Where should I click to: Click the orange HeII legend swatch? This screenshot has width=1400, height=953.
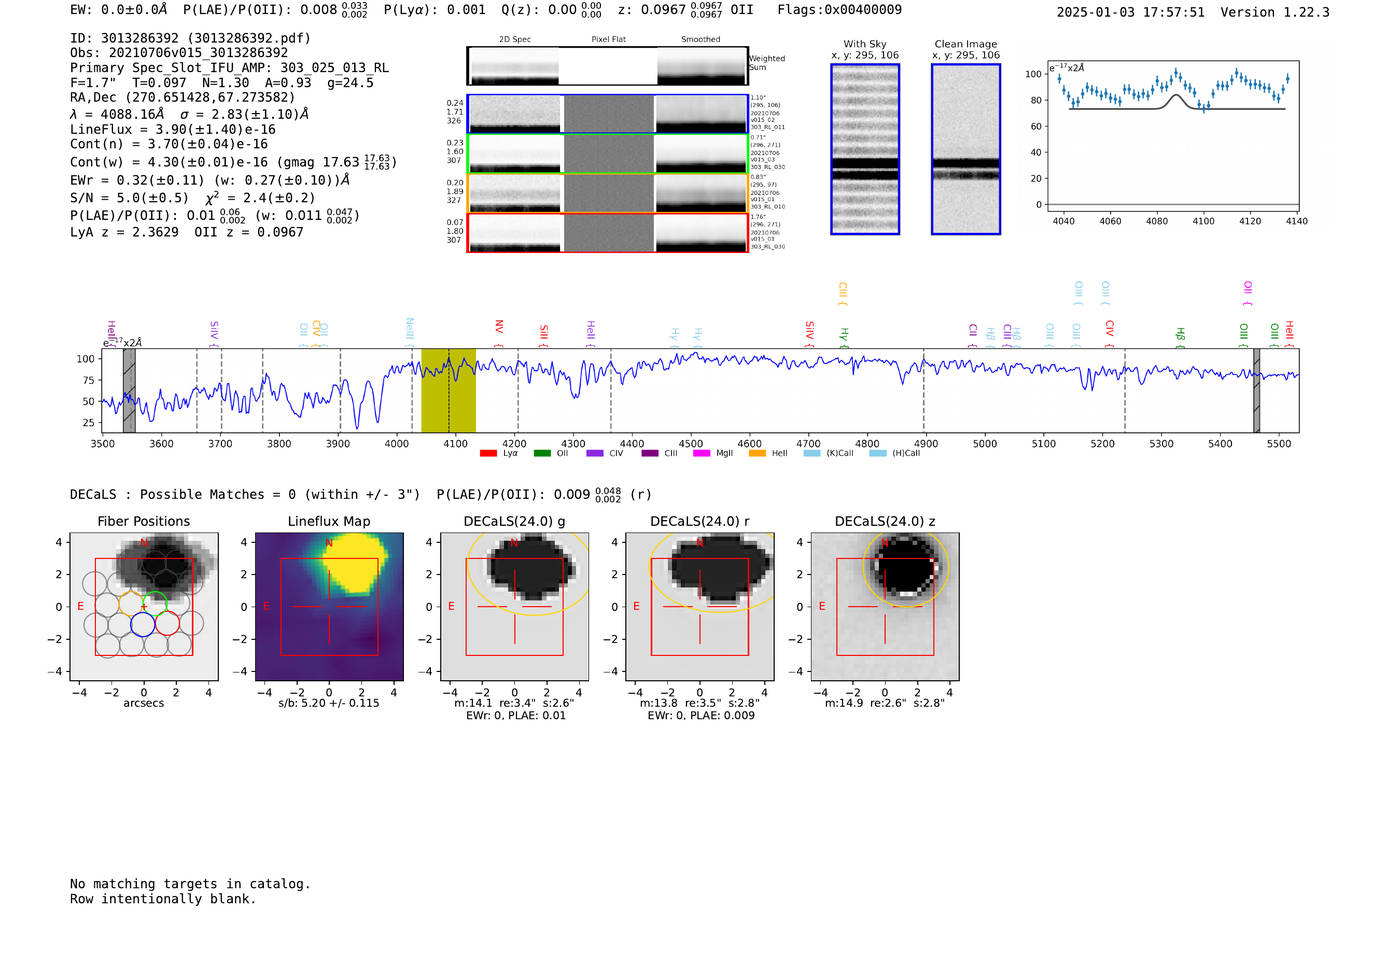757,454
